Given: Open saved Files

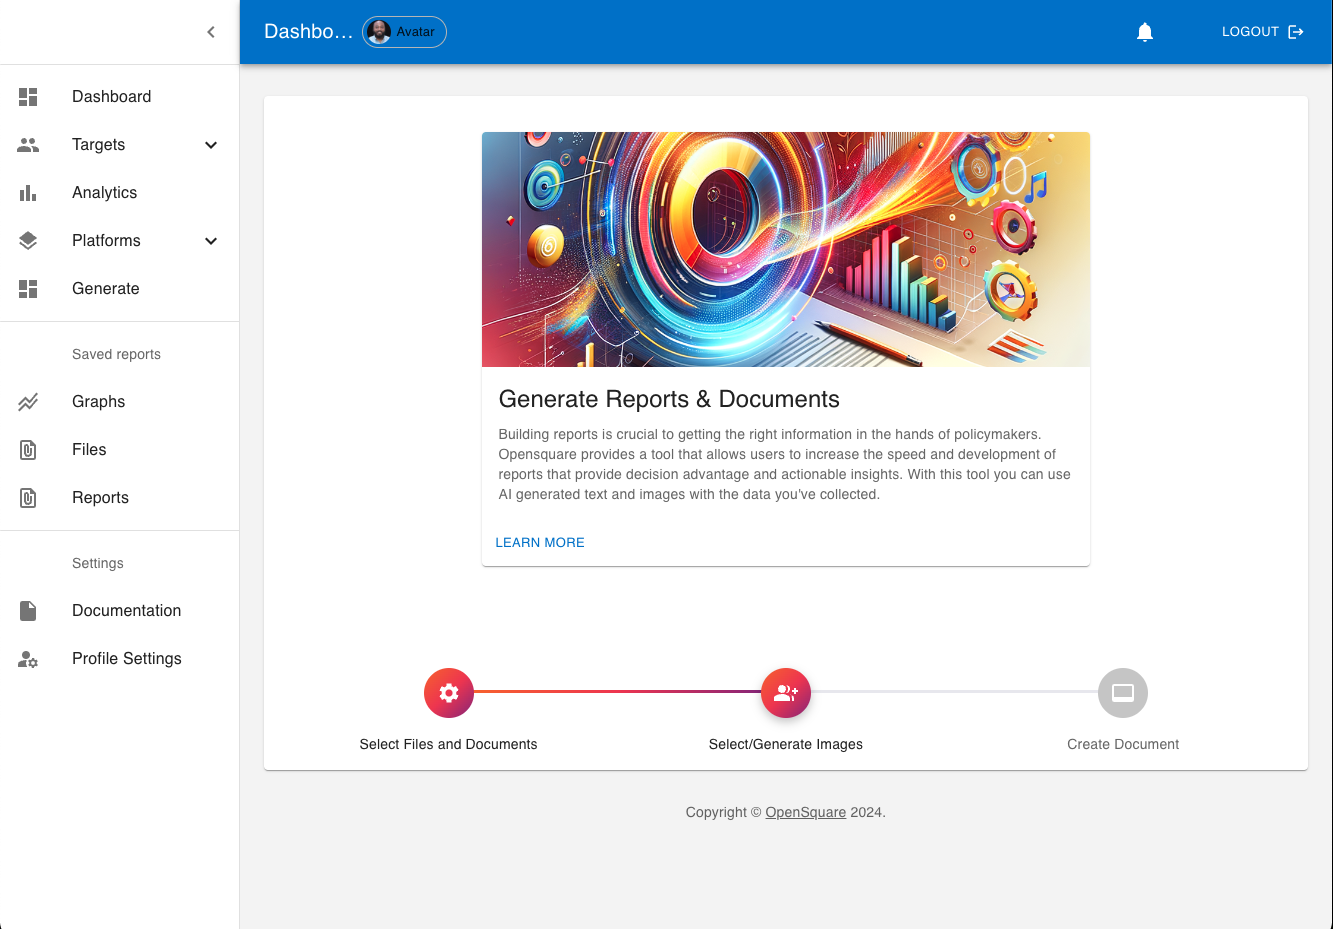Looking at the screenshot, I should pos(120,450).
